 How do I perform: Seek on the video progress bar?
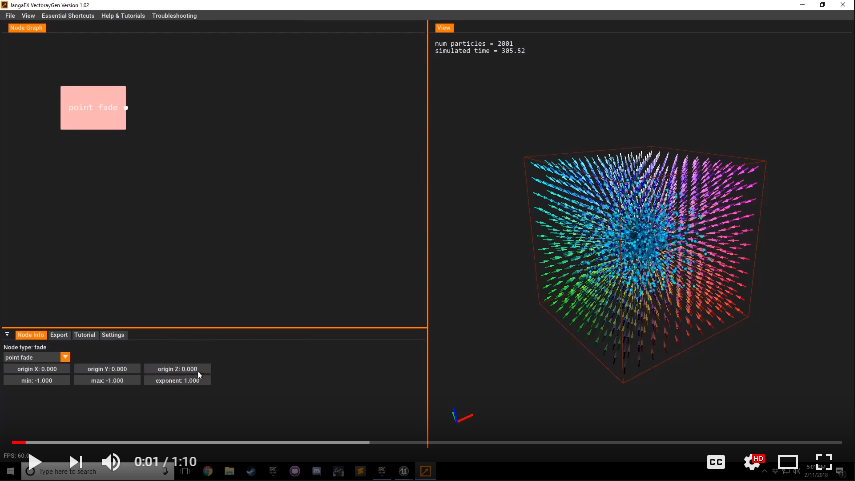pyautogui.click(x=427, y=442)
